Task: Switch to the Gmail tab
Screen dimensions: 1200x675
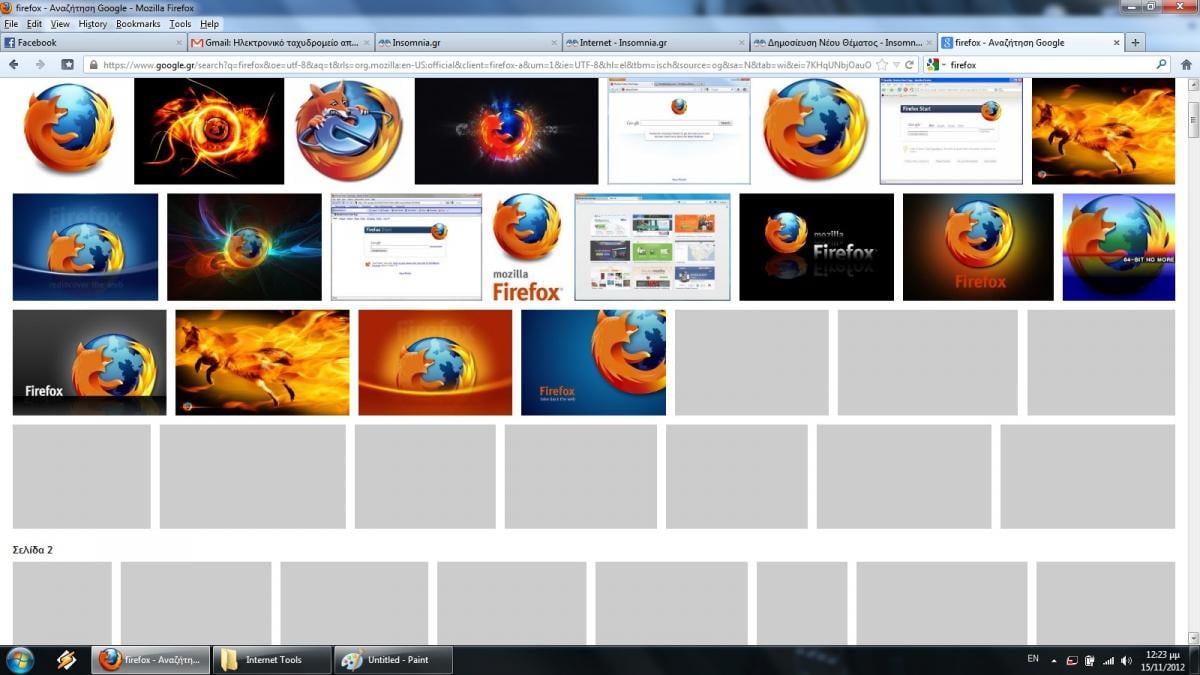Action: pos(281,43)
